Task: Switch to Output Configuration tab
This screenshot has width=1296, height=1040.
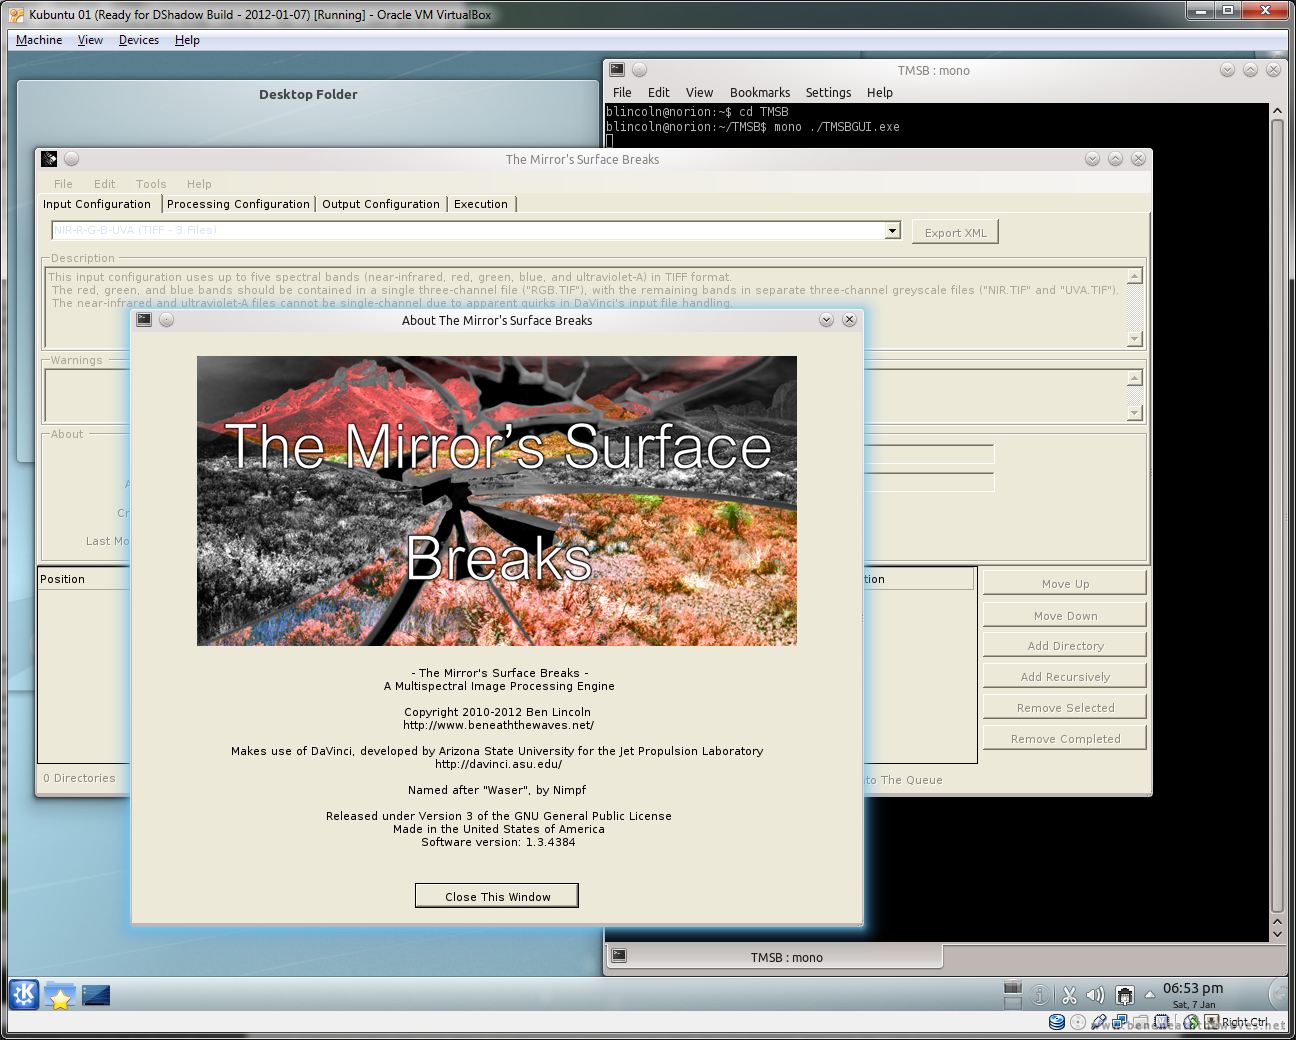Action: [x=381, y=204]
